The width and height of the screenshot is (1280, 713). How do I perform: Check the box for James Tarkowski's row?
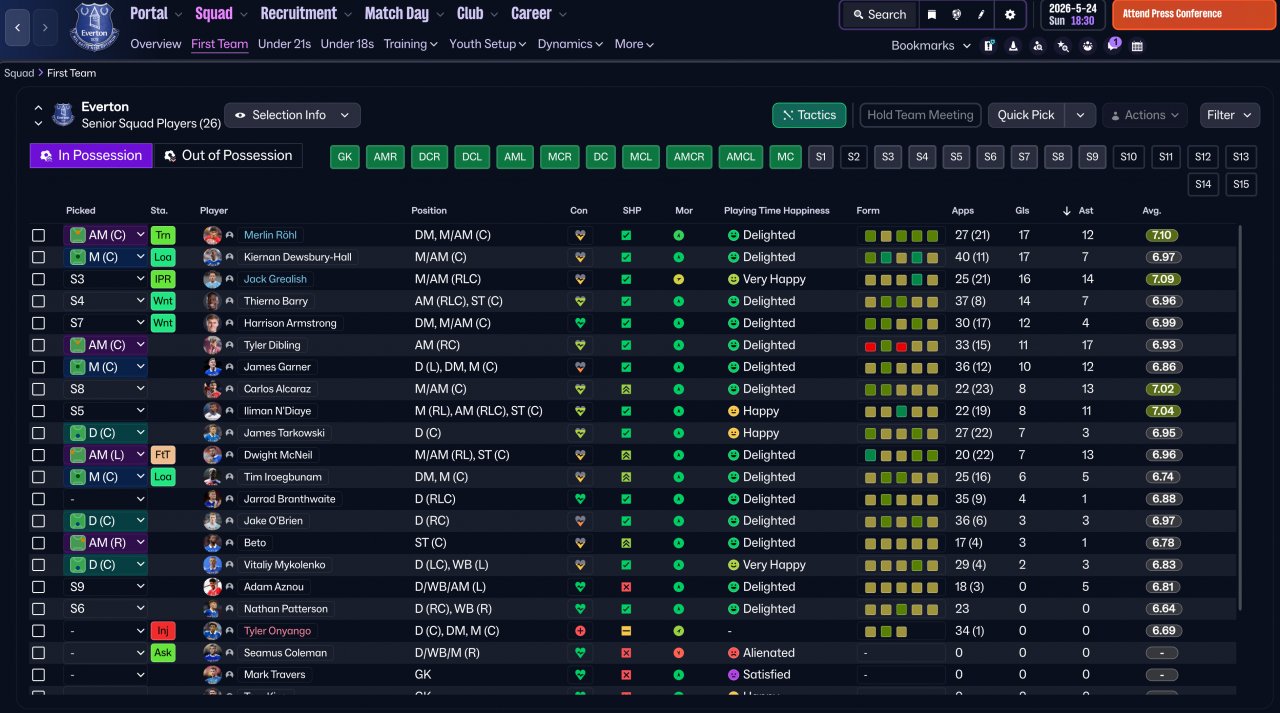[38, 433]
